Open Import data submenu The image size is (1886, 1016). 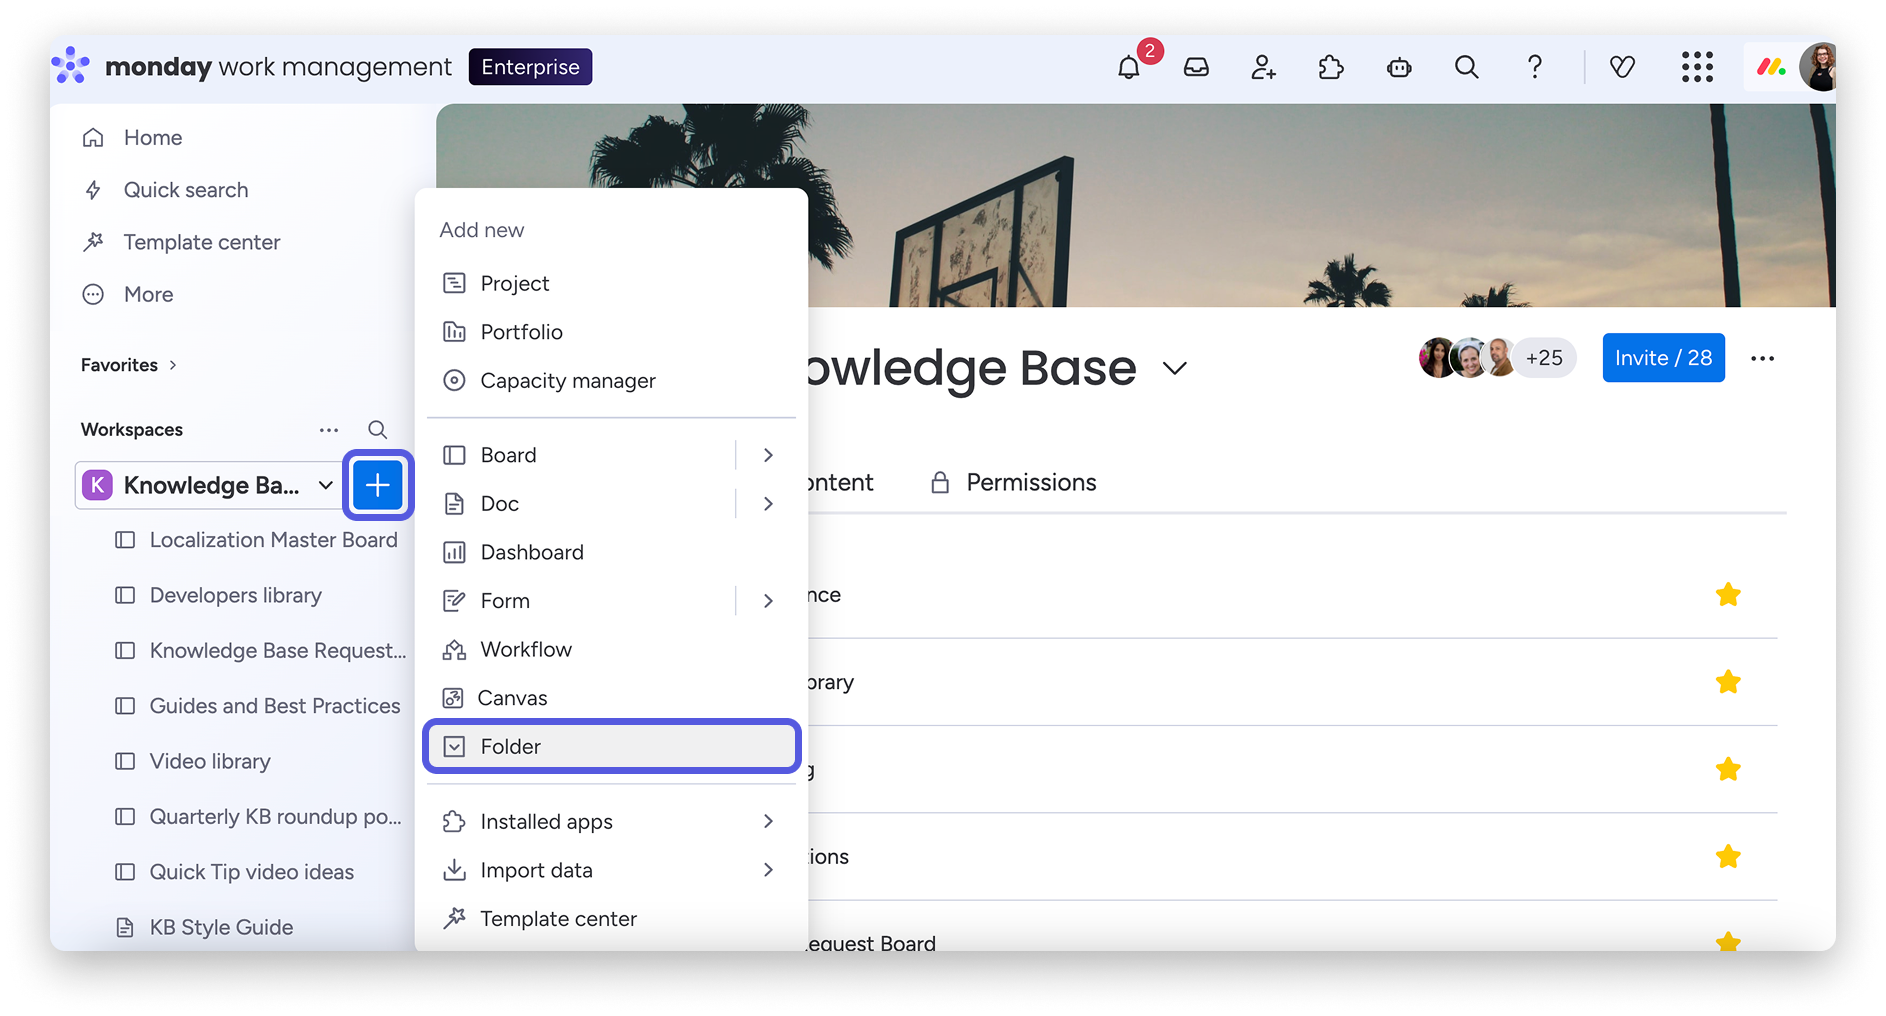coord(611,870)
